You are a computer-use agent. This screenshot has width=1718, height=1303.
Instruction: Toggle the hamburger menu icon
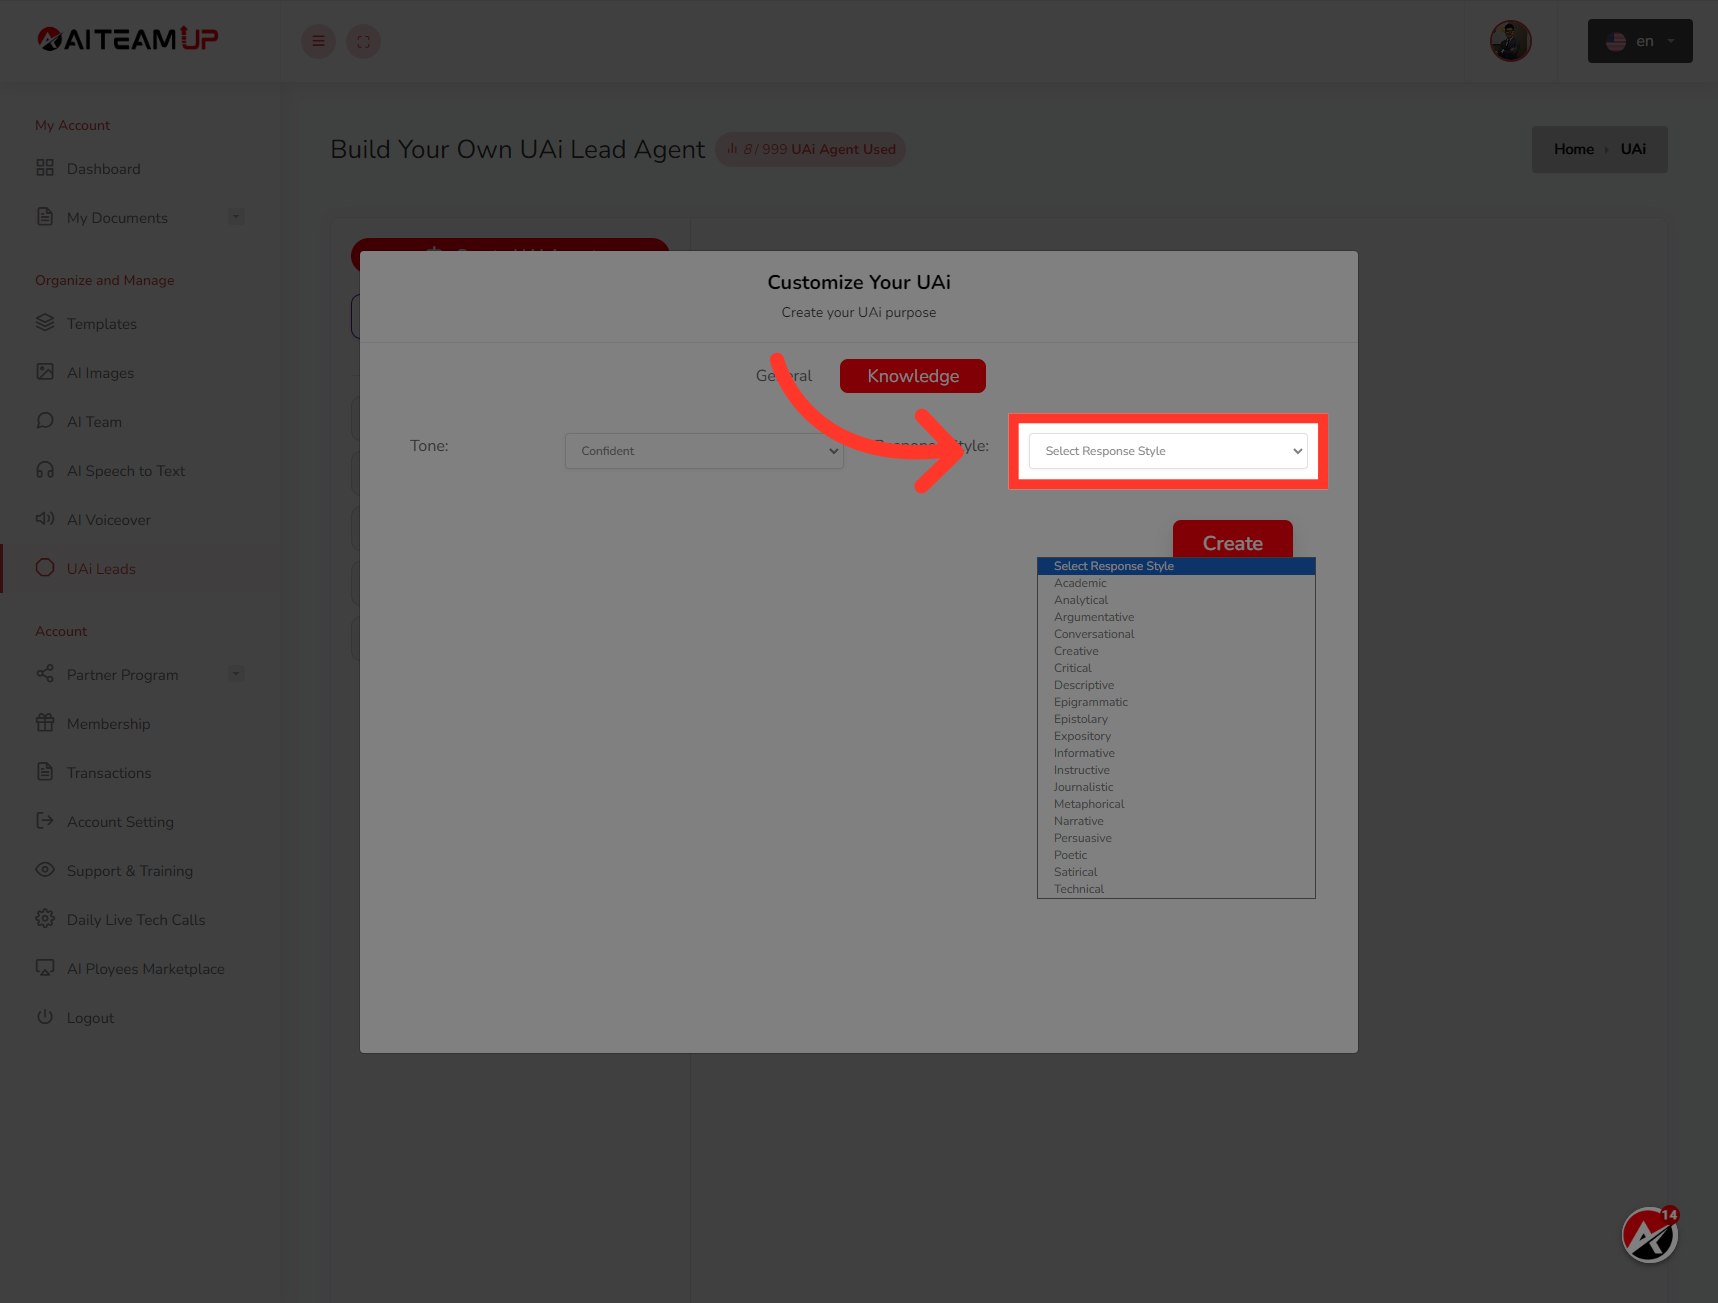tap(318, 41)
